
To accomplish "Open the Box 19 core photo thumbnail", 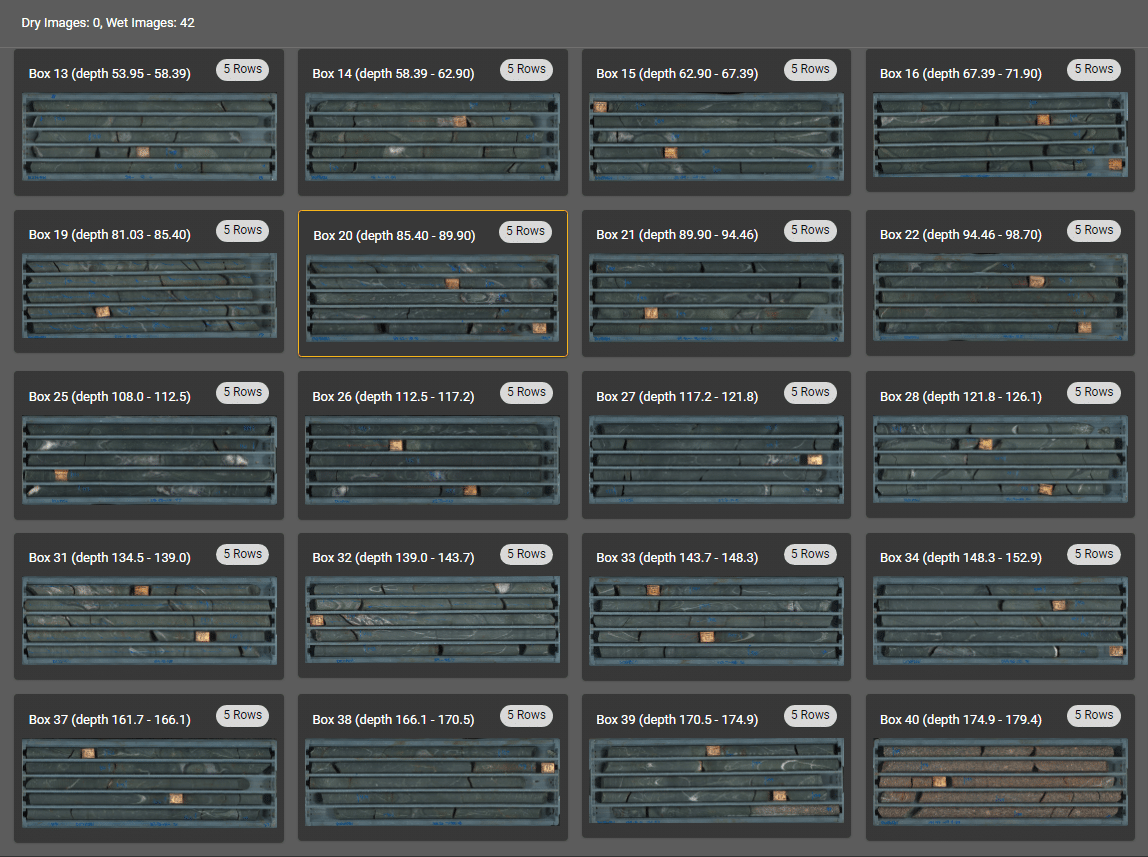I will [149, 296].
